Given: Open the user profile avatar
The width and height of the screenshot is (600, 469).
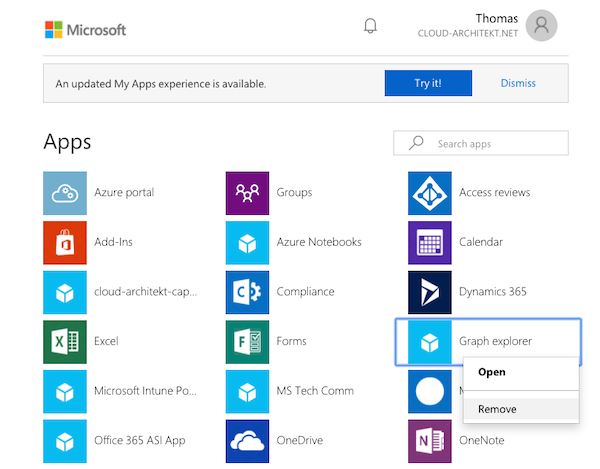Looking at the screenshot, I should 541,26.
